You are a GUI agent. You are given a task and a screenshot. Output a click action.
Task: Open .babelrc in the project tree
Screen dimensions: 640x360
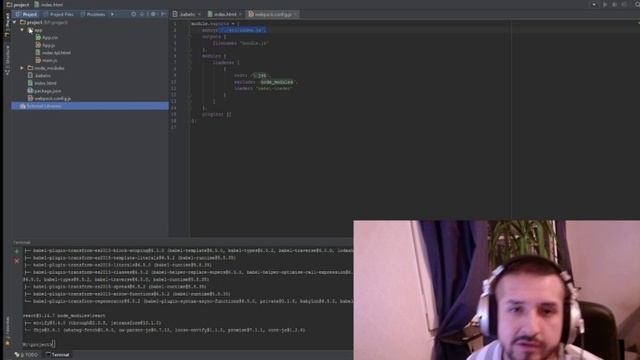(x=40, y=76)
